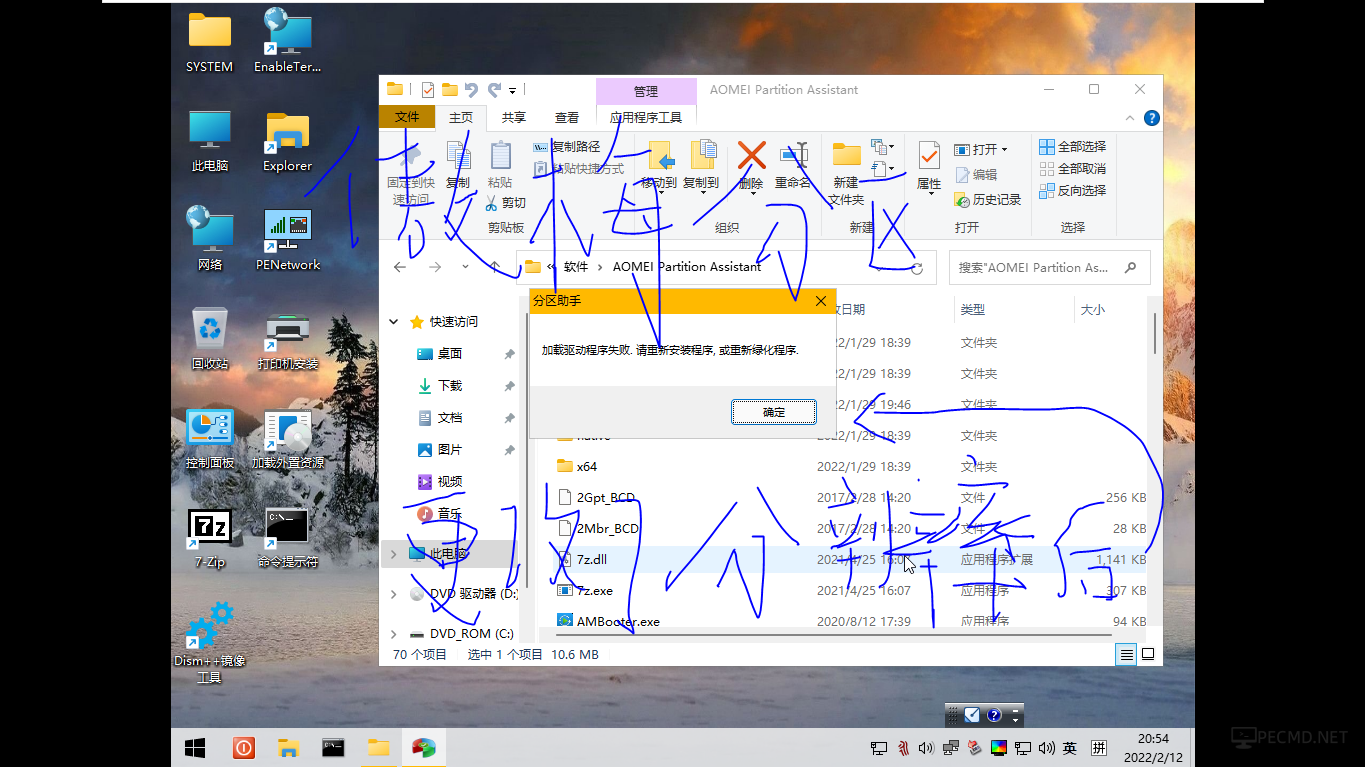Open the 打开 dropdown arrow in ribbon
Viewport: 1365px width, 767px height.
1004,149
